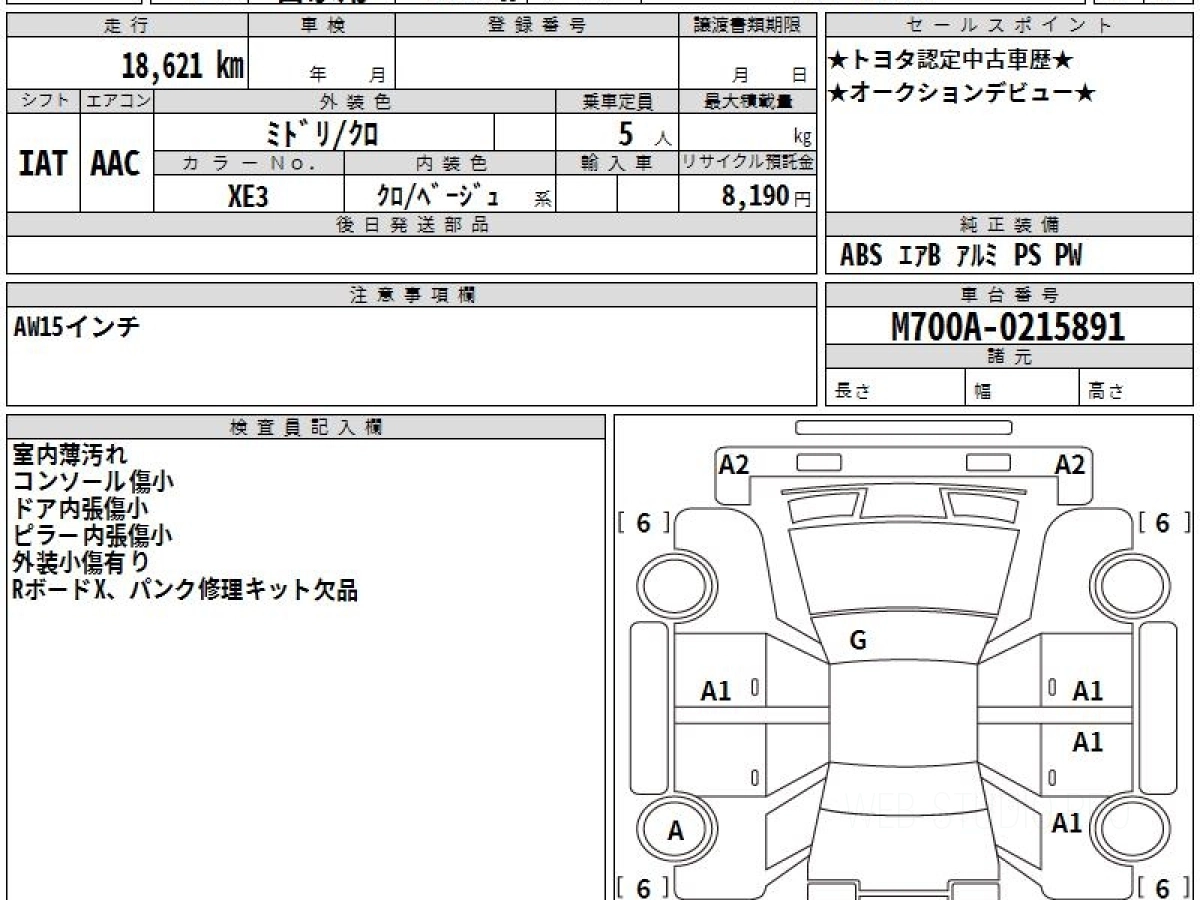Viewport: 1200px width, 900px height.
Task: Select the A mark inside the wheel circle
Action: [676, 830]
